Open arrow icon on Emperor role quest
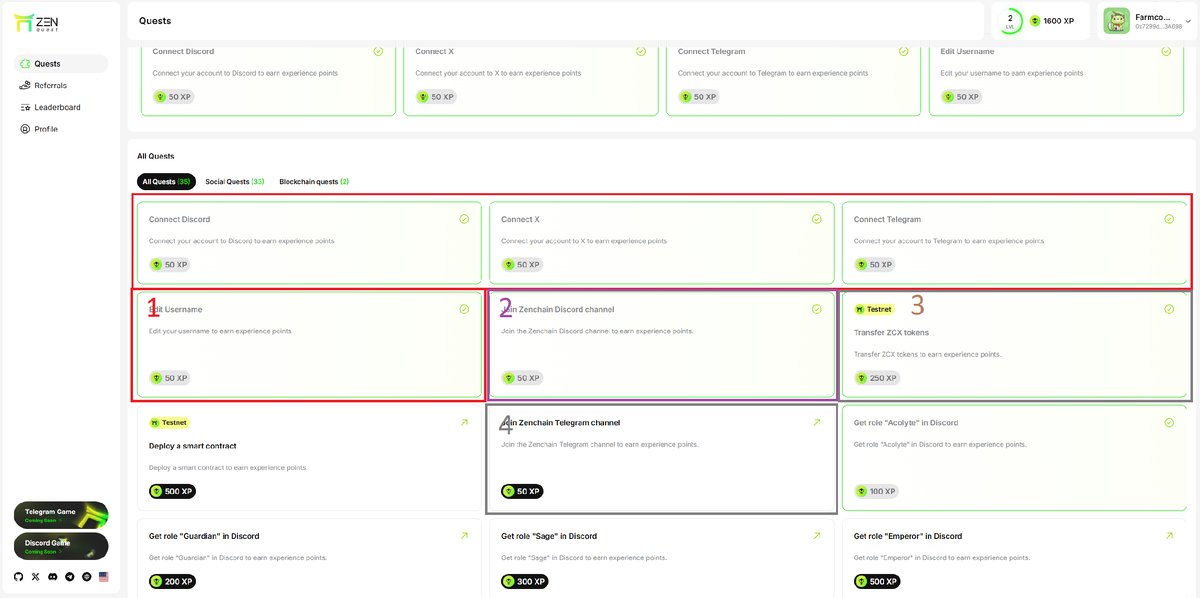Screen dimensions: 1200x598 pyautogui.click(x=1169, y=536)
